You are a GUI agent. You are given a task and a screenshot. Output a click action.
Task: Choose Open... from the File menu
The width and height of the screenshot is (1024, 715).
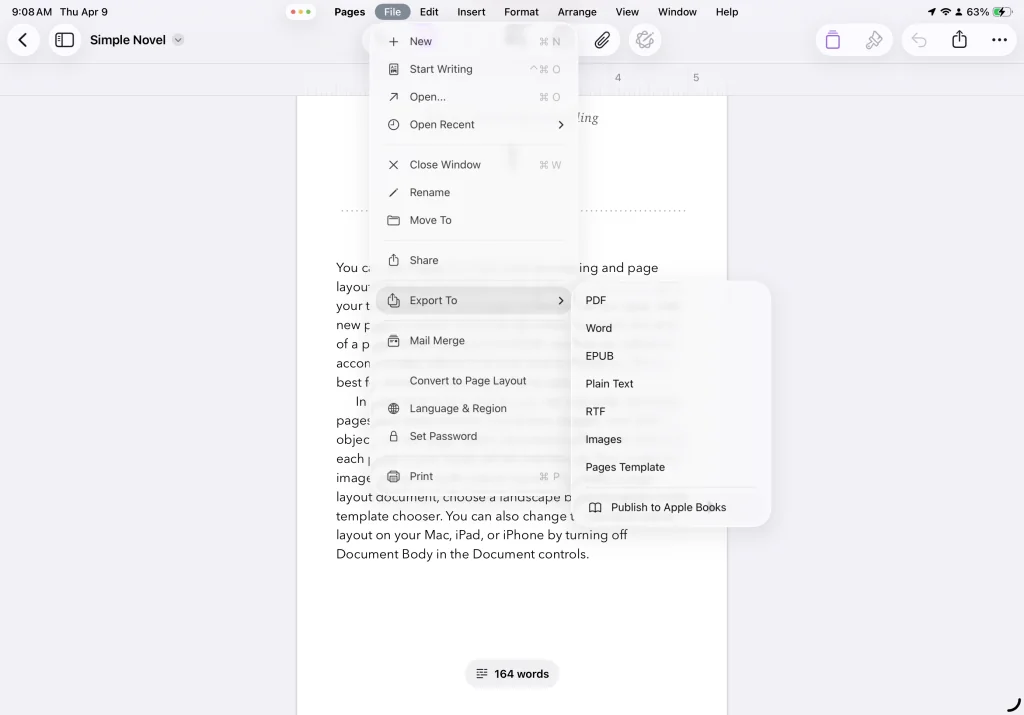tap(474, 97)
